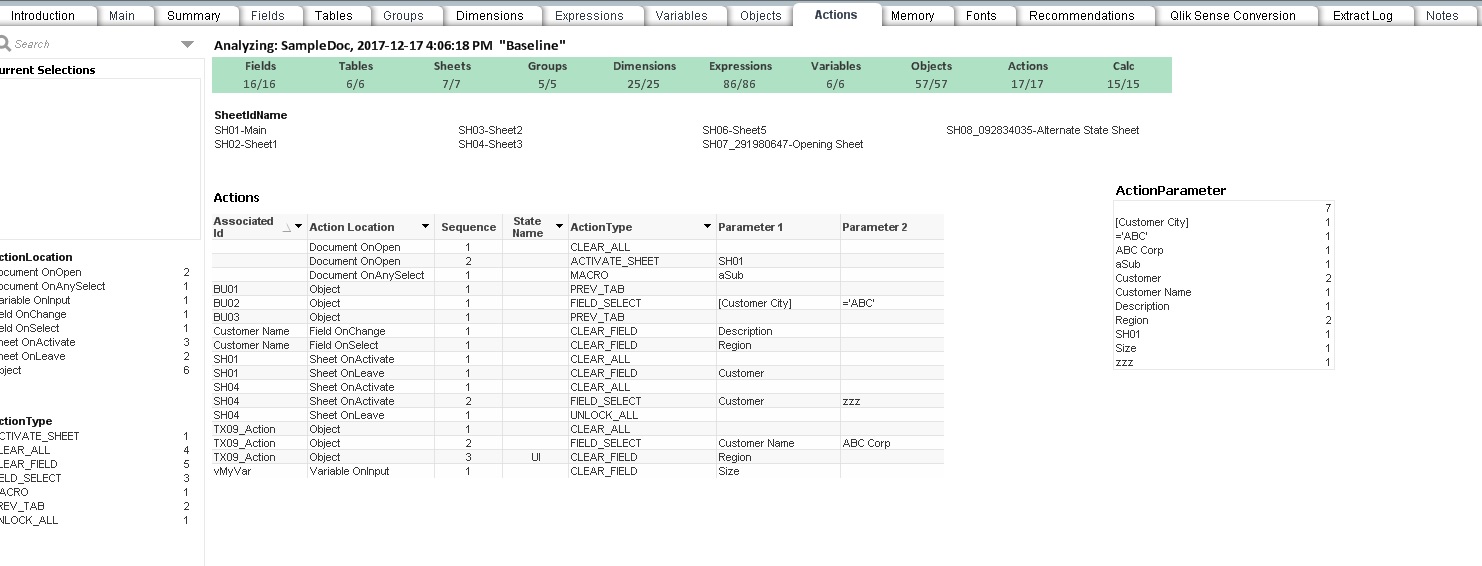Image resolution: width=1482 pixels, height=566 pixels.
Task: Open the Notes tab
Action: [x=1442, y=15]
